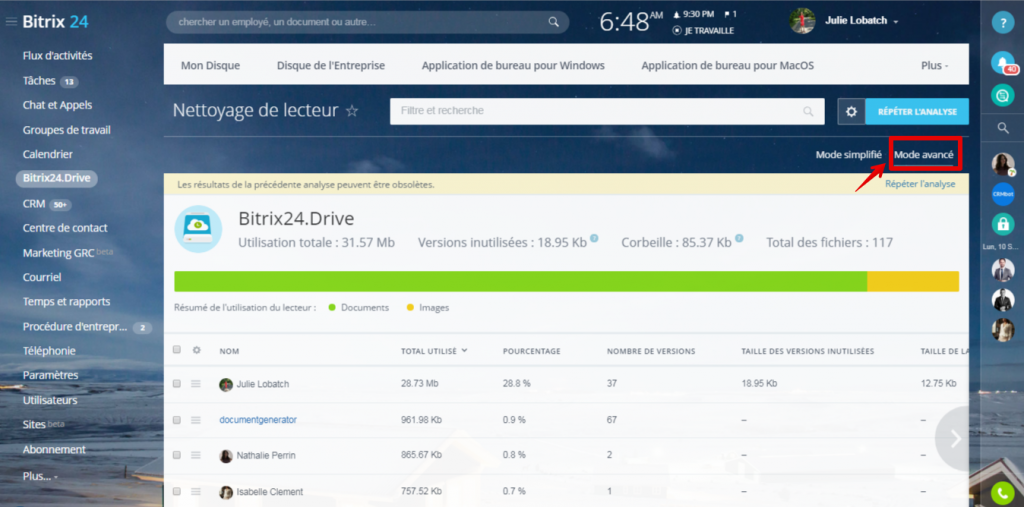Click the Je travaille status indicator
The width and height of the screenshot is (1024, 507).
[x=703, y=31]
